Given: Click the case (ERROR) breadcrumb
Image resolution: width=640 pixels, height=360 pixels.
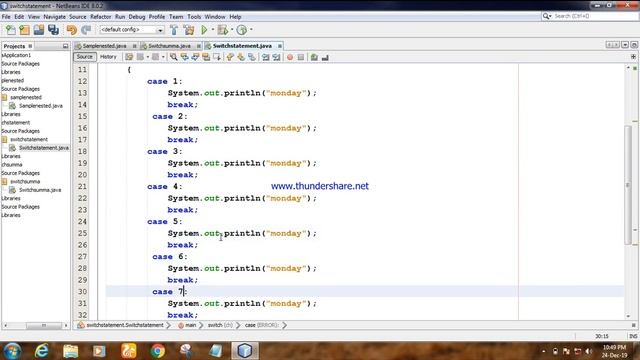Looking at the screenshot, I should [x=262, y=325].
